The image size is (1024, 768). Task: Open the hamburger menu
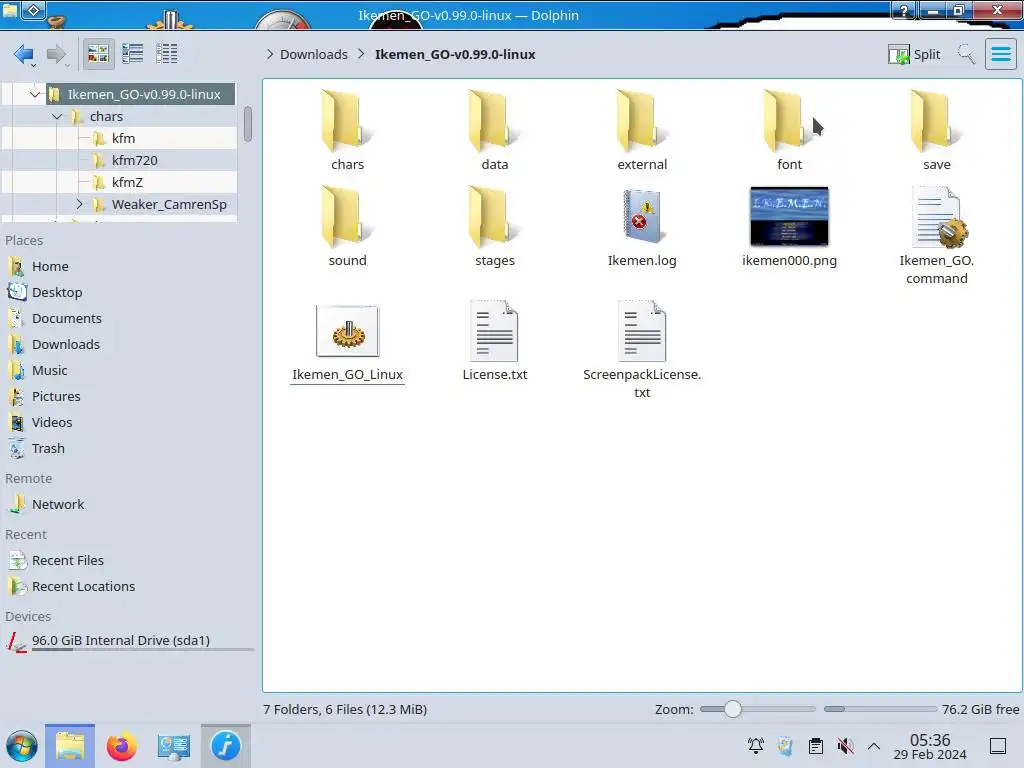pyautogui.click(x=1000, y=54)
